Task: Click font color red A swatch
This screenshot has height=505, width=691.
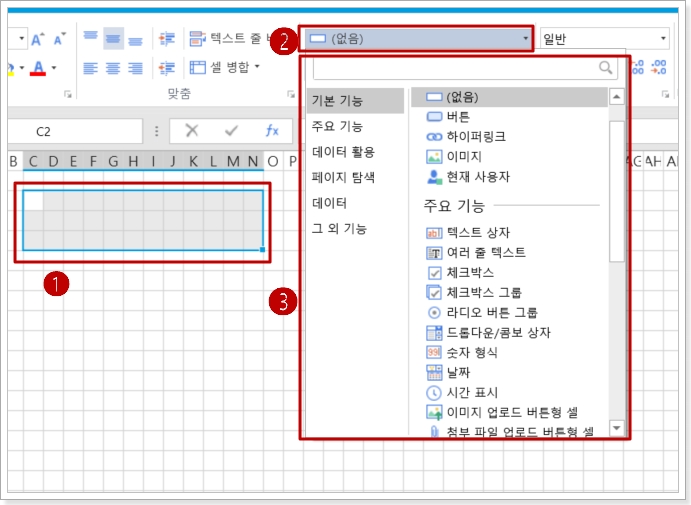Action: click(37, 68)
